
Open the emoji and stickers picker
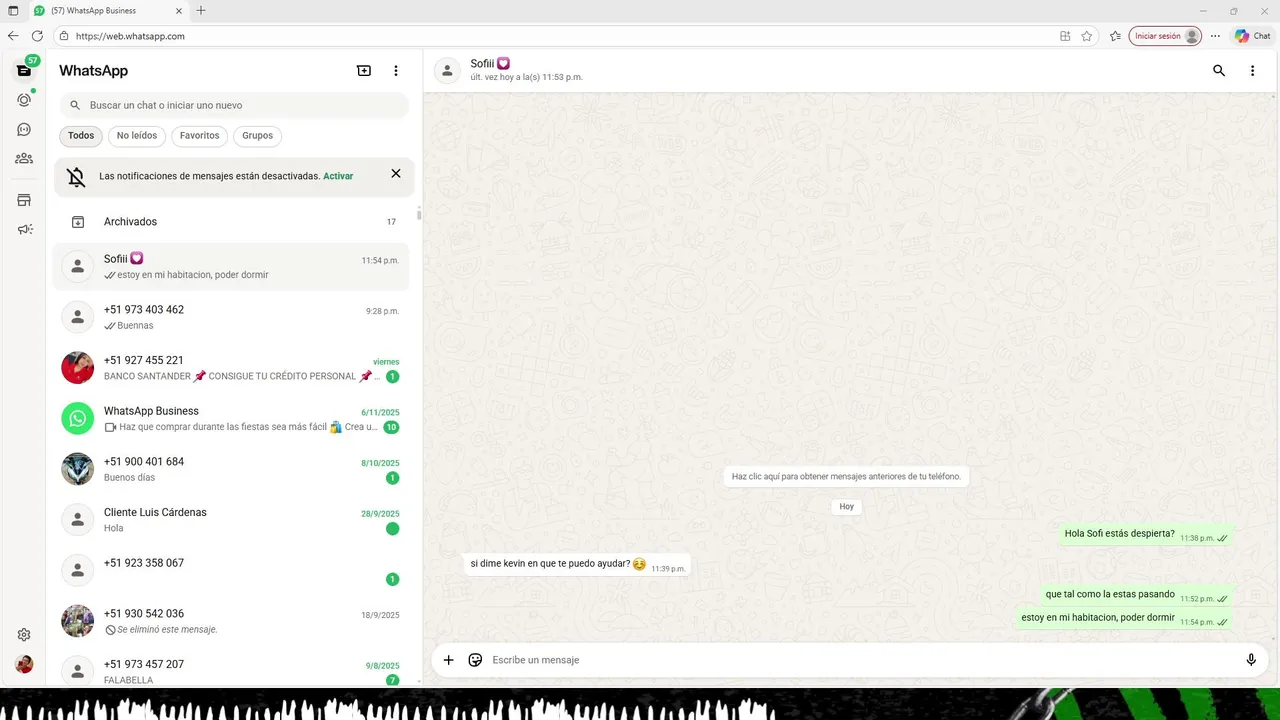point(475,660)
